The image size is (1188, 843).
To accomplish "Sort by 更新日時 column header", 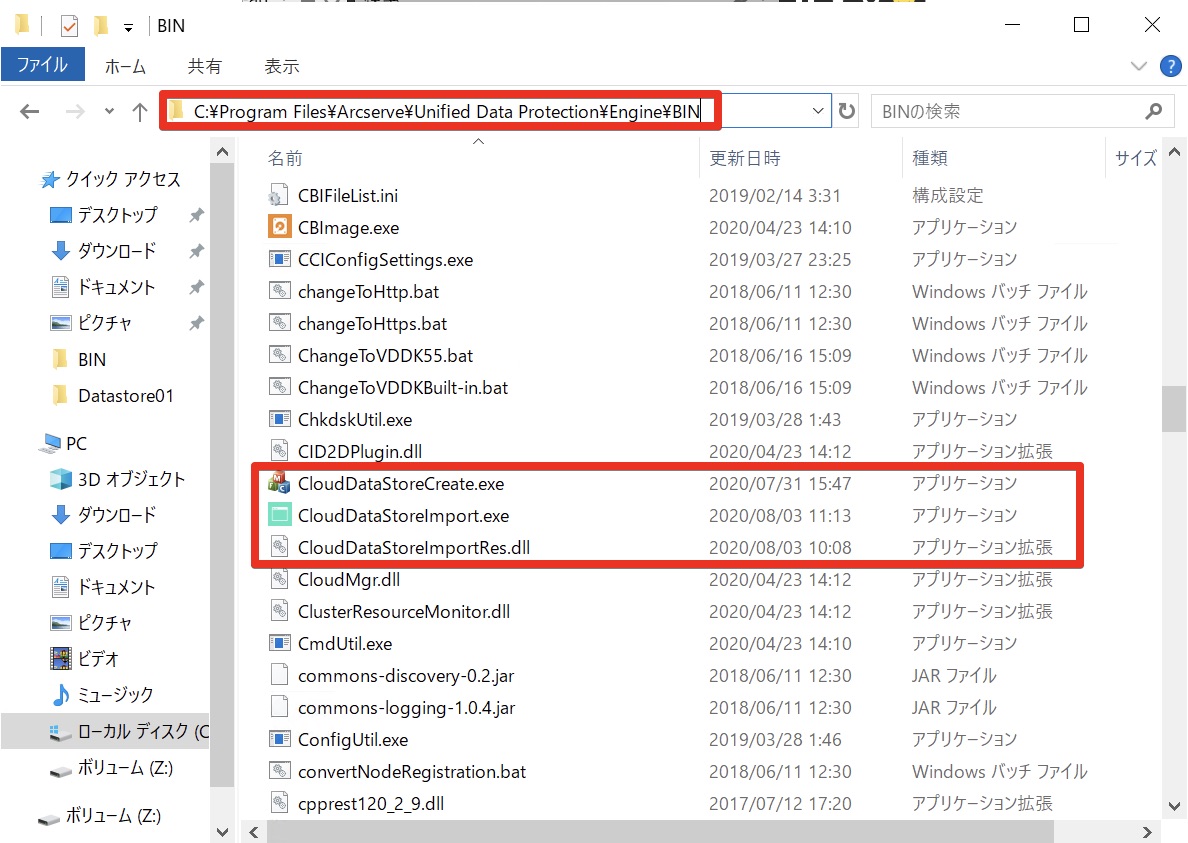I will [744, 158].
